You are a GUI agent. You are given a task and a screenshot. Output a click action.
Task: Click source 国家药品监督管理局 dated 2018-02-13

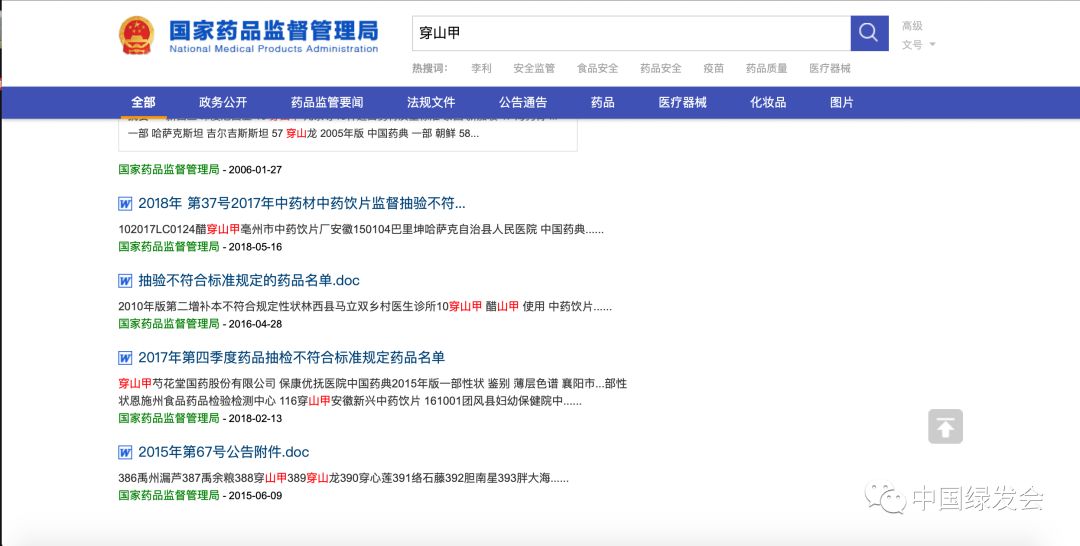click(169, 418)
